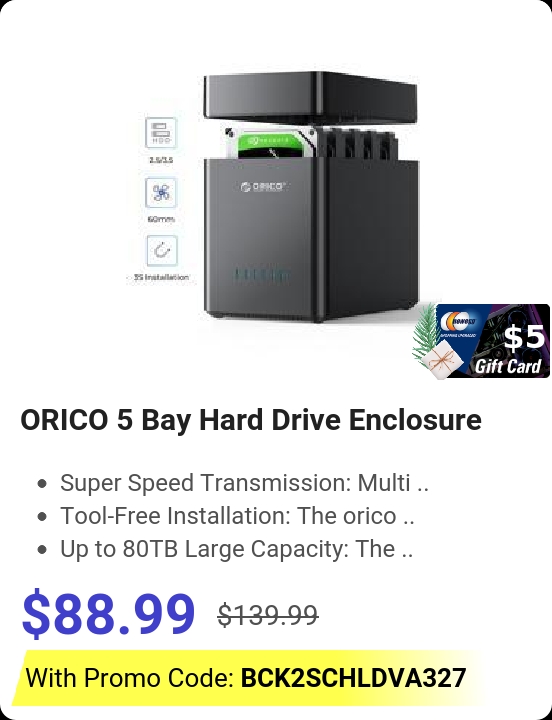This screenshot has height=720, width=552.
Task: Click the ORICO logo on the enclosure
Action: point(264,186)
